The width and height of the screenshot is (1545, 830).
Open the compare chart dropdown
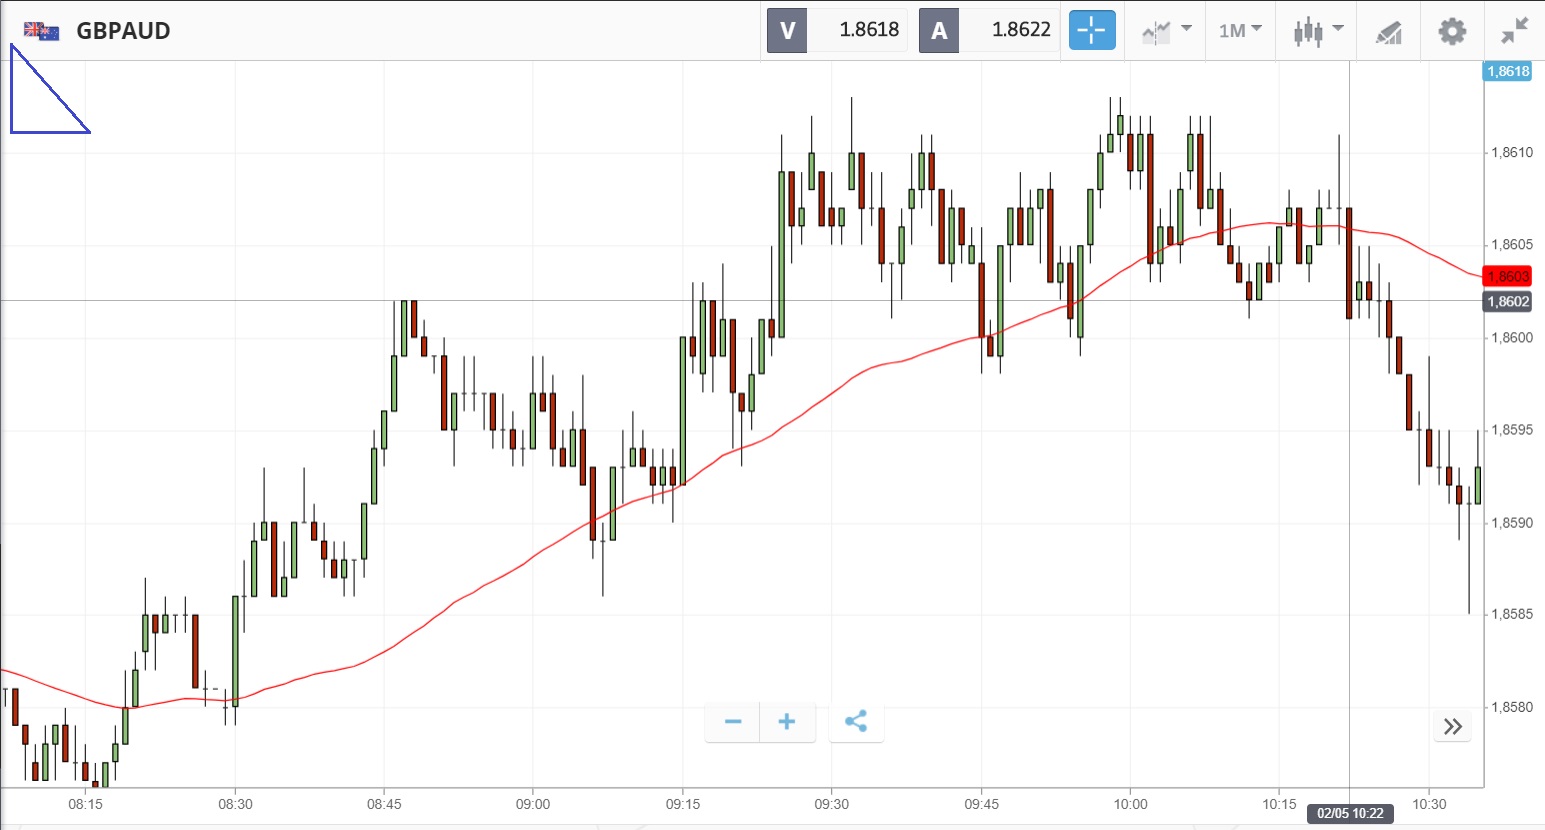1166,31
